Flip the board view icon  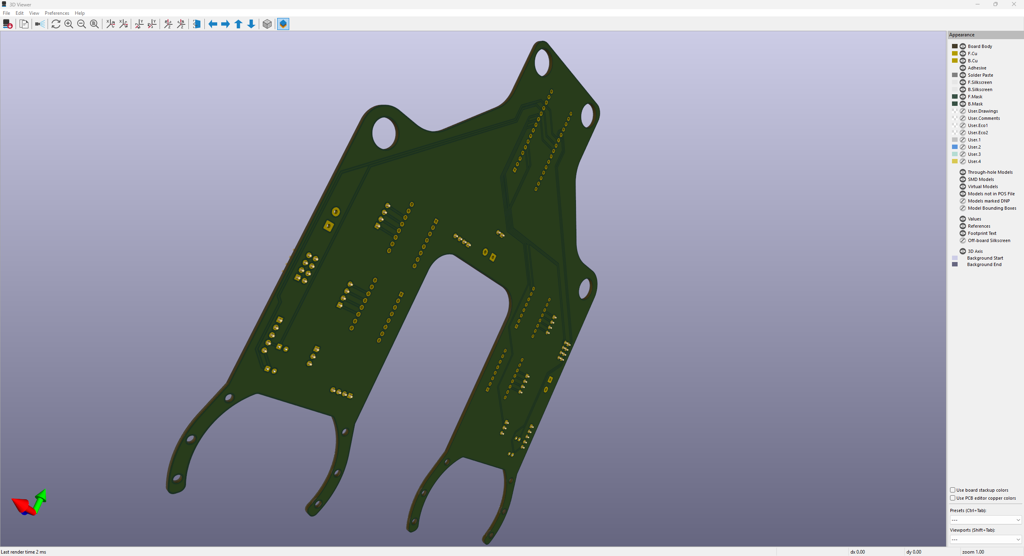coord(197,24)
